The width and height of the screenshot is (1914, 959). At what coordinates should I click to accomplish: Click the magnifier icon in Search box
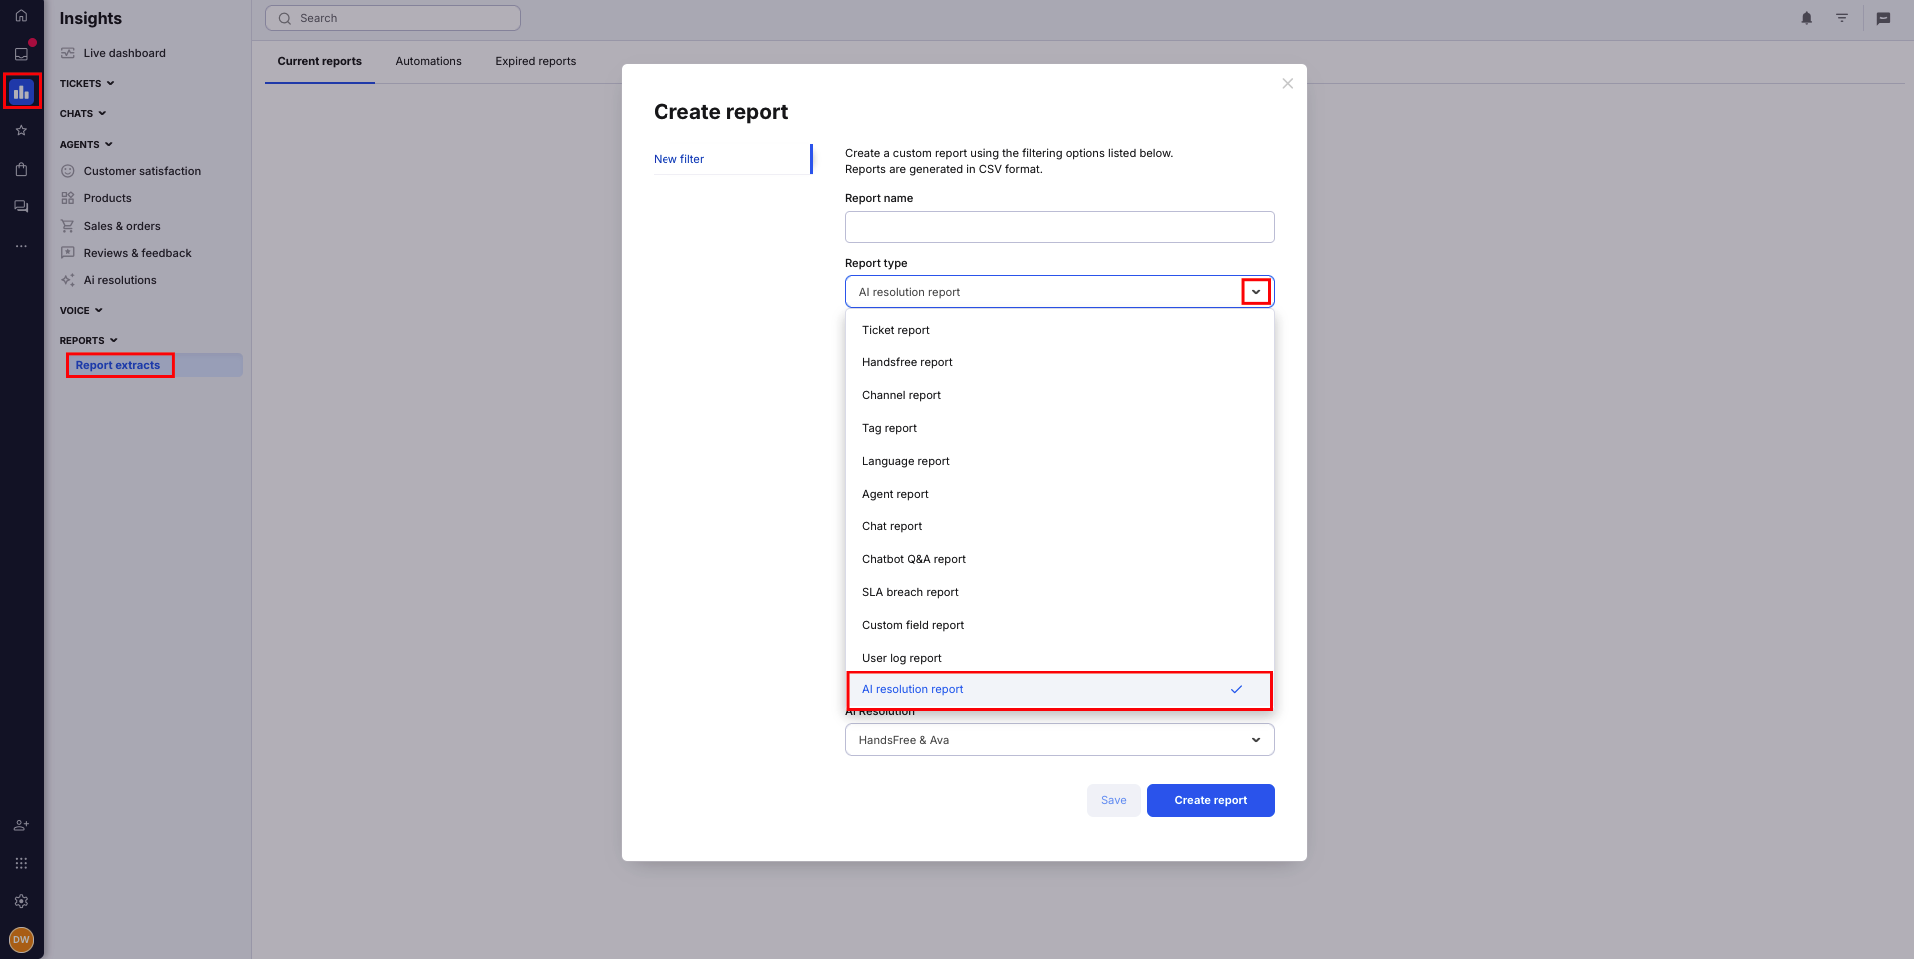click(x=285, y=18)
